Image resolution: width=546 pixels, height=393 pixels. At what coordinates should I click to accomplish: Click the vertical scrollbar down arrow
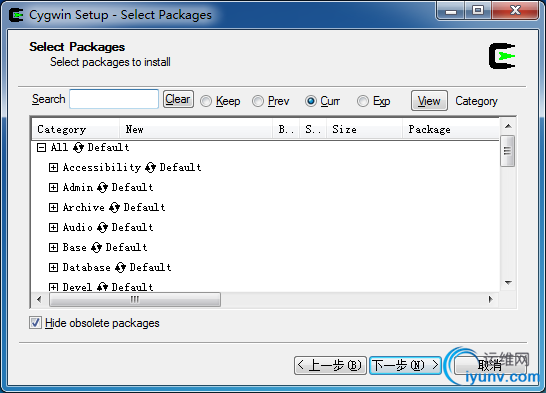[x=508, y=283]
